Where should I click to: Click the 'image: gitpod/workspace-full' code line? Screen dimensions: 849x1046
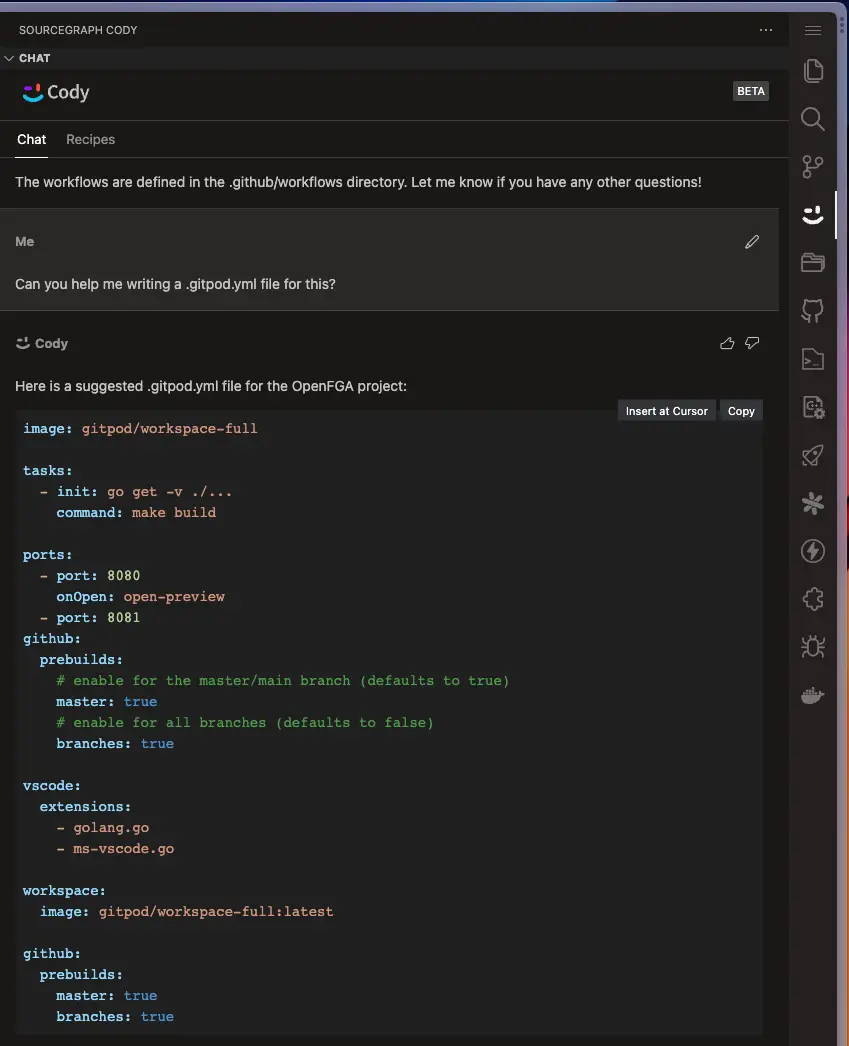point(140,428)
